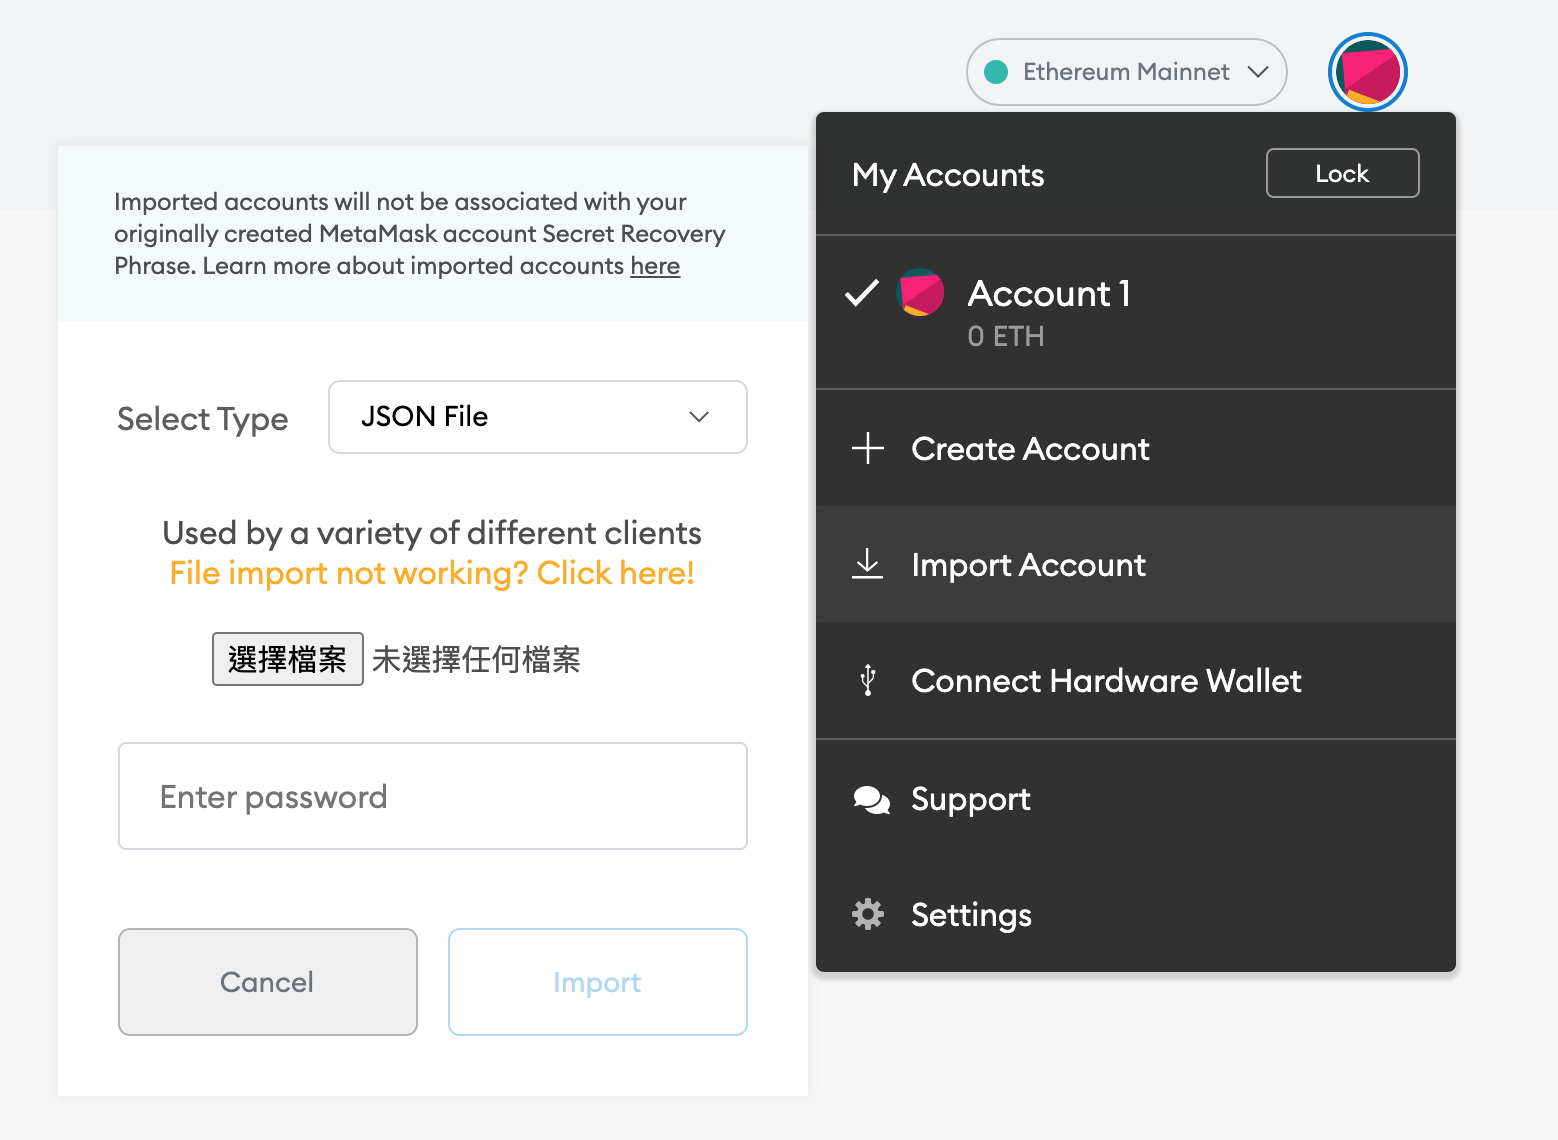Screen dimensions: 1558x1140
Task: Click the 未選擇任何檔案 file status text
Action: (476, 659)
